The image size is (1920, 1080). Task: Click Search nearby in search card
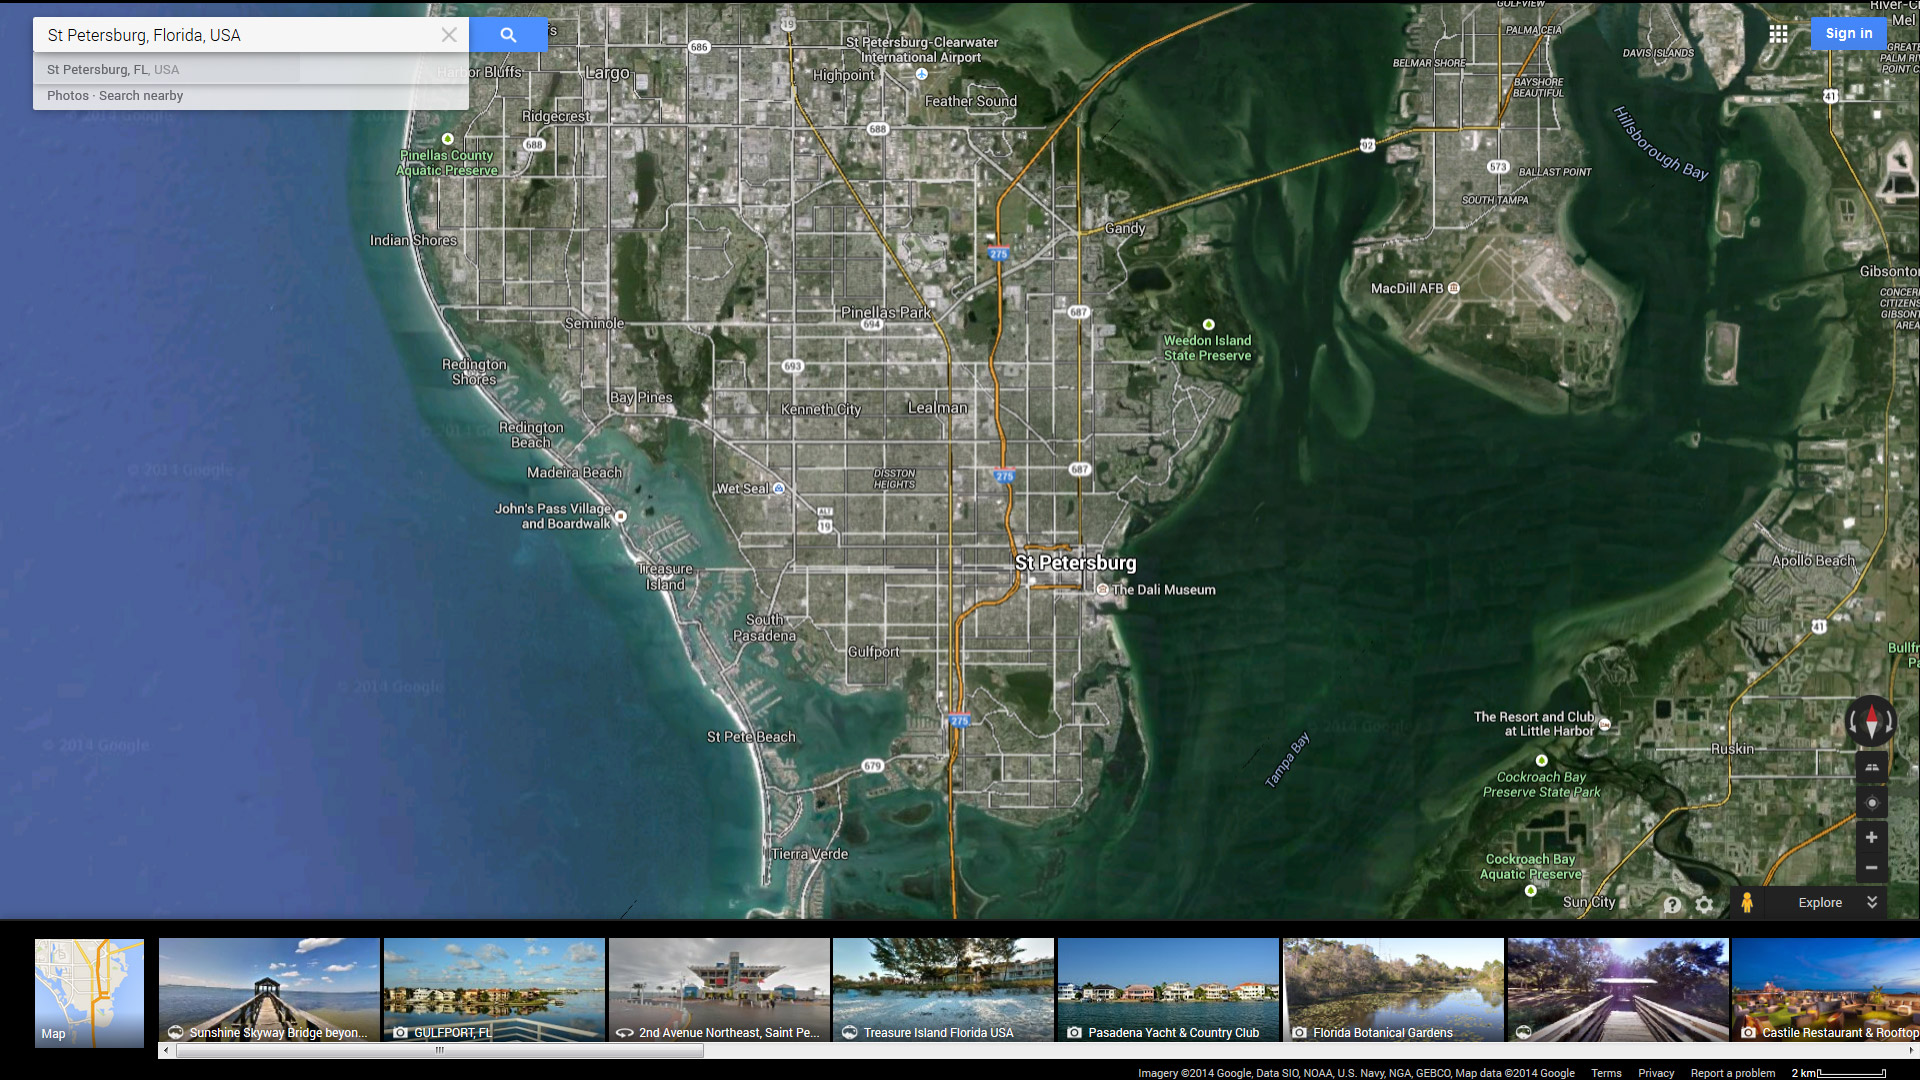(x=141, y=96)
